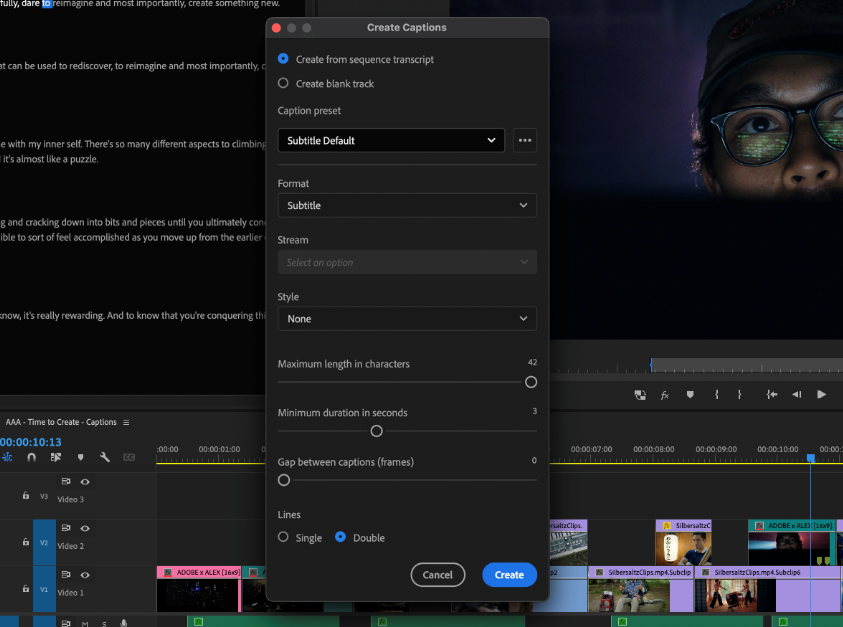
Task: Click the caption track CC icon
Action: coord(129,457)
